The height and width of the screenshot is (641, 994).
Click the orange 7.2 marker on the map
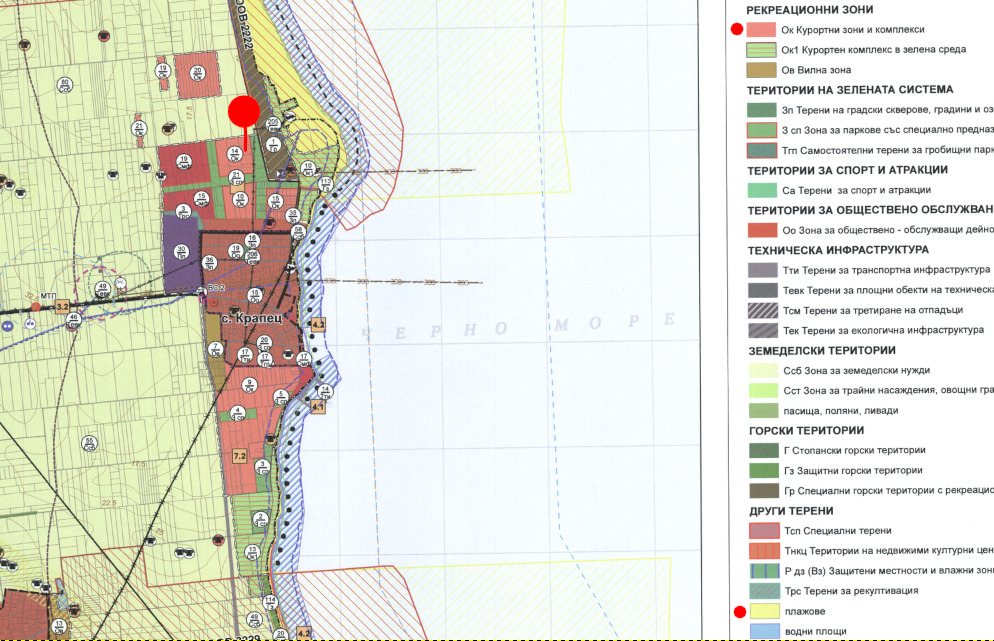click(x=239, y=456)
